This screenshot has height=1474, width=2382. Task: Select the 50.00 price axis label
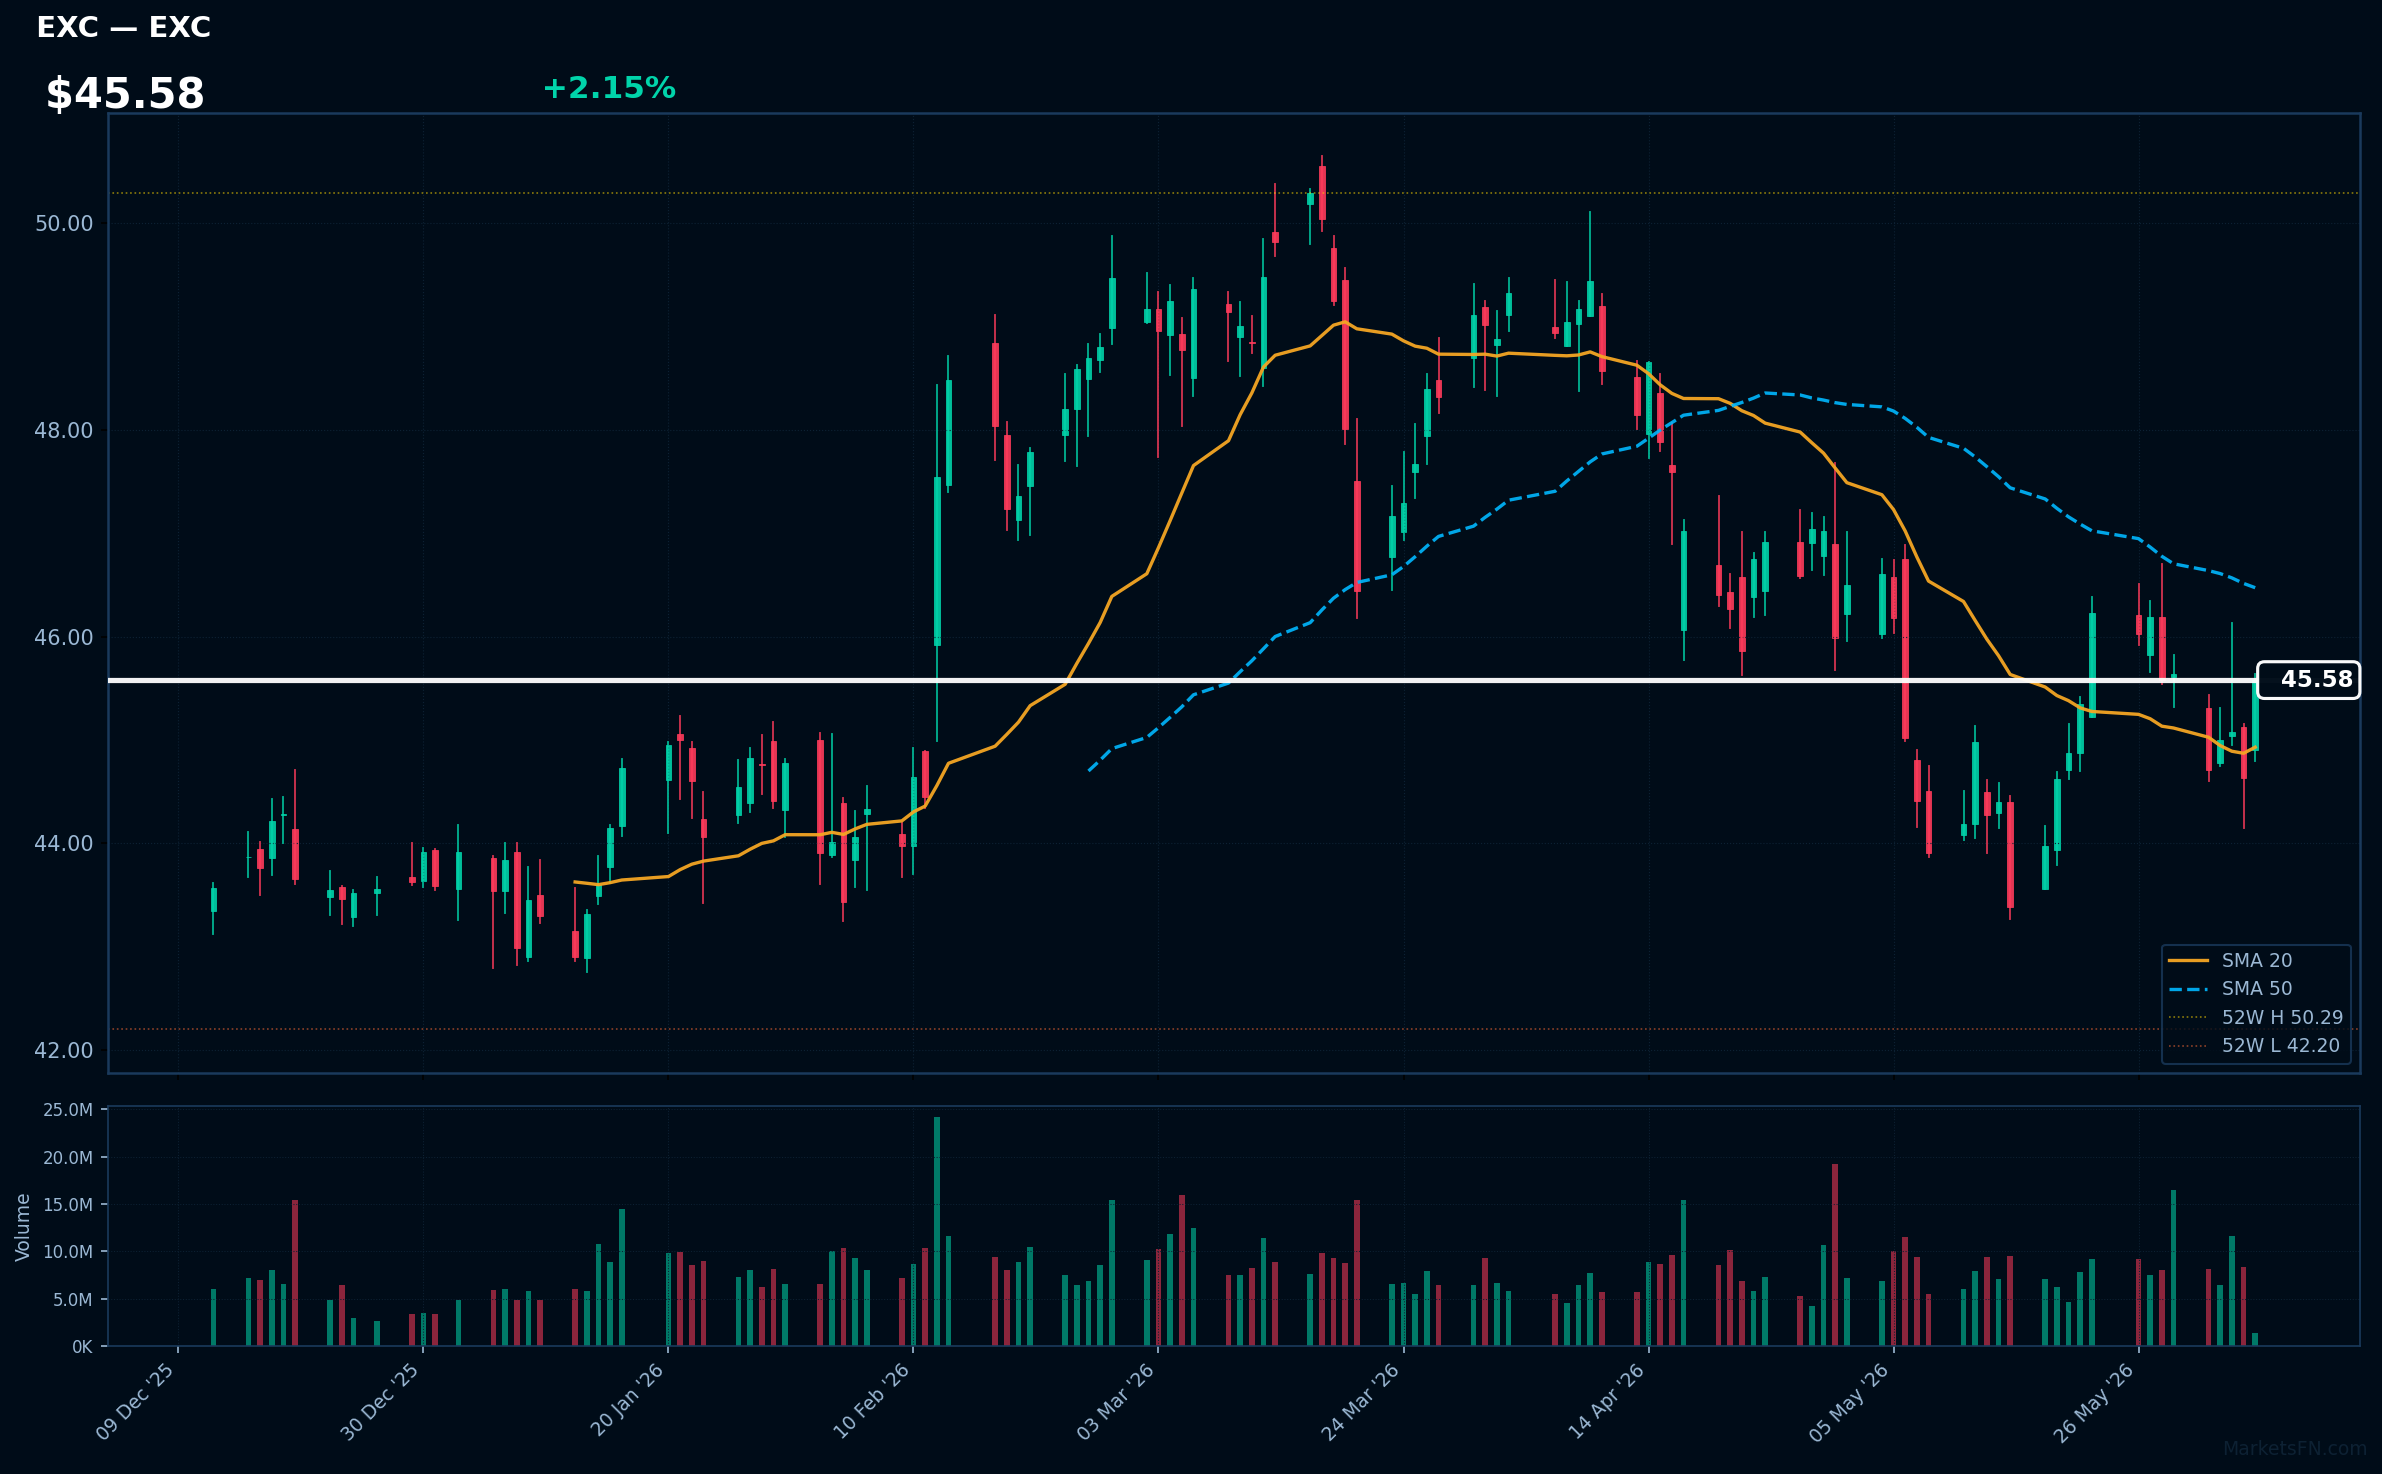[64, 223]
